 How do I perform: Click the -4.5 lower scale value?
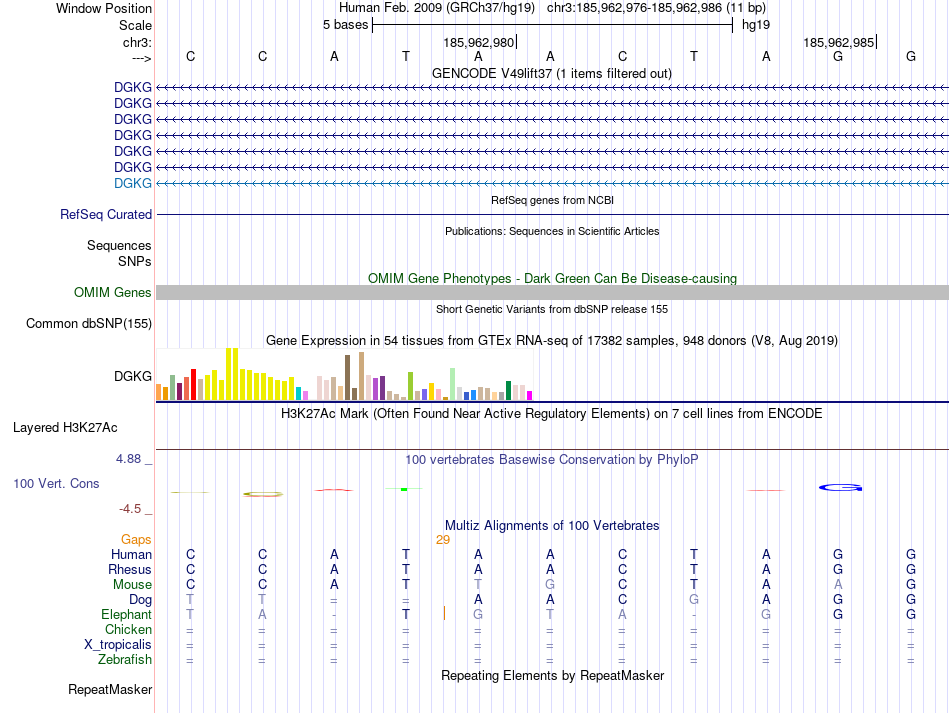click(x=130, y=509)
